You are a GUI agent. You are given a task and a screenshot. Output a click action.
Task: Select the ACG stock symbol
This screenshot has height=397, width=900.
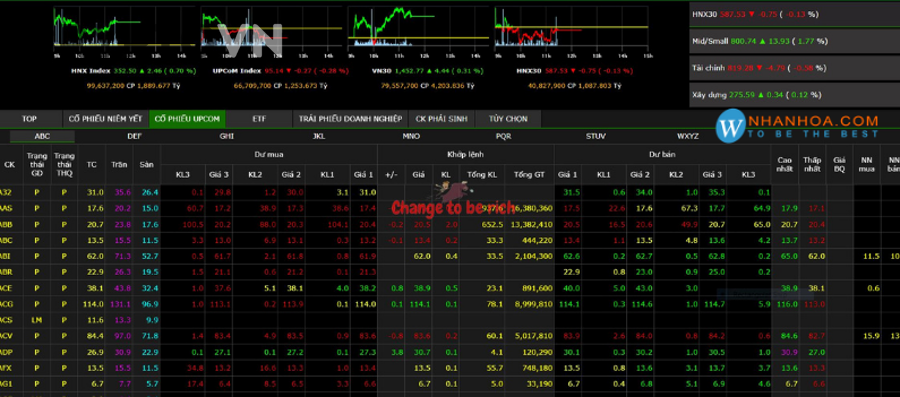(7, 304)
